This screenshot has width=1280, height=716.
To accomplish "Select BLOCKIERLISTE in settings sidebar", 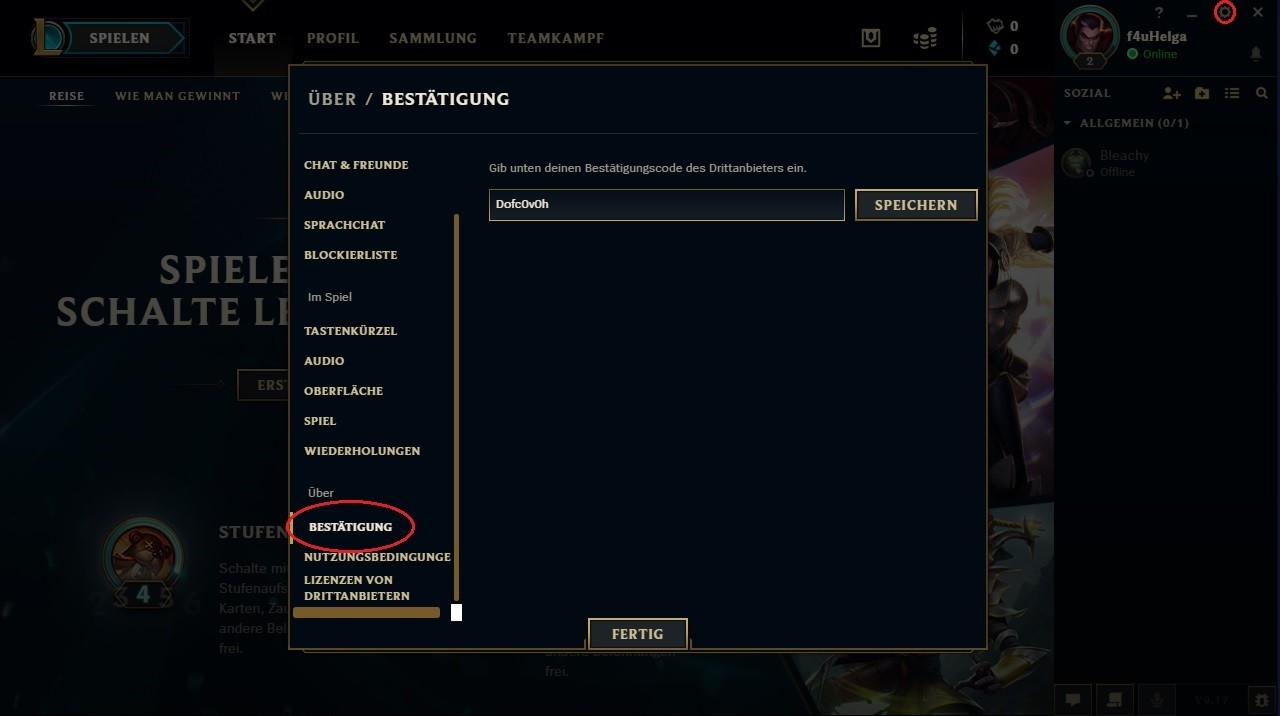I will 351,255.
